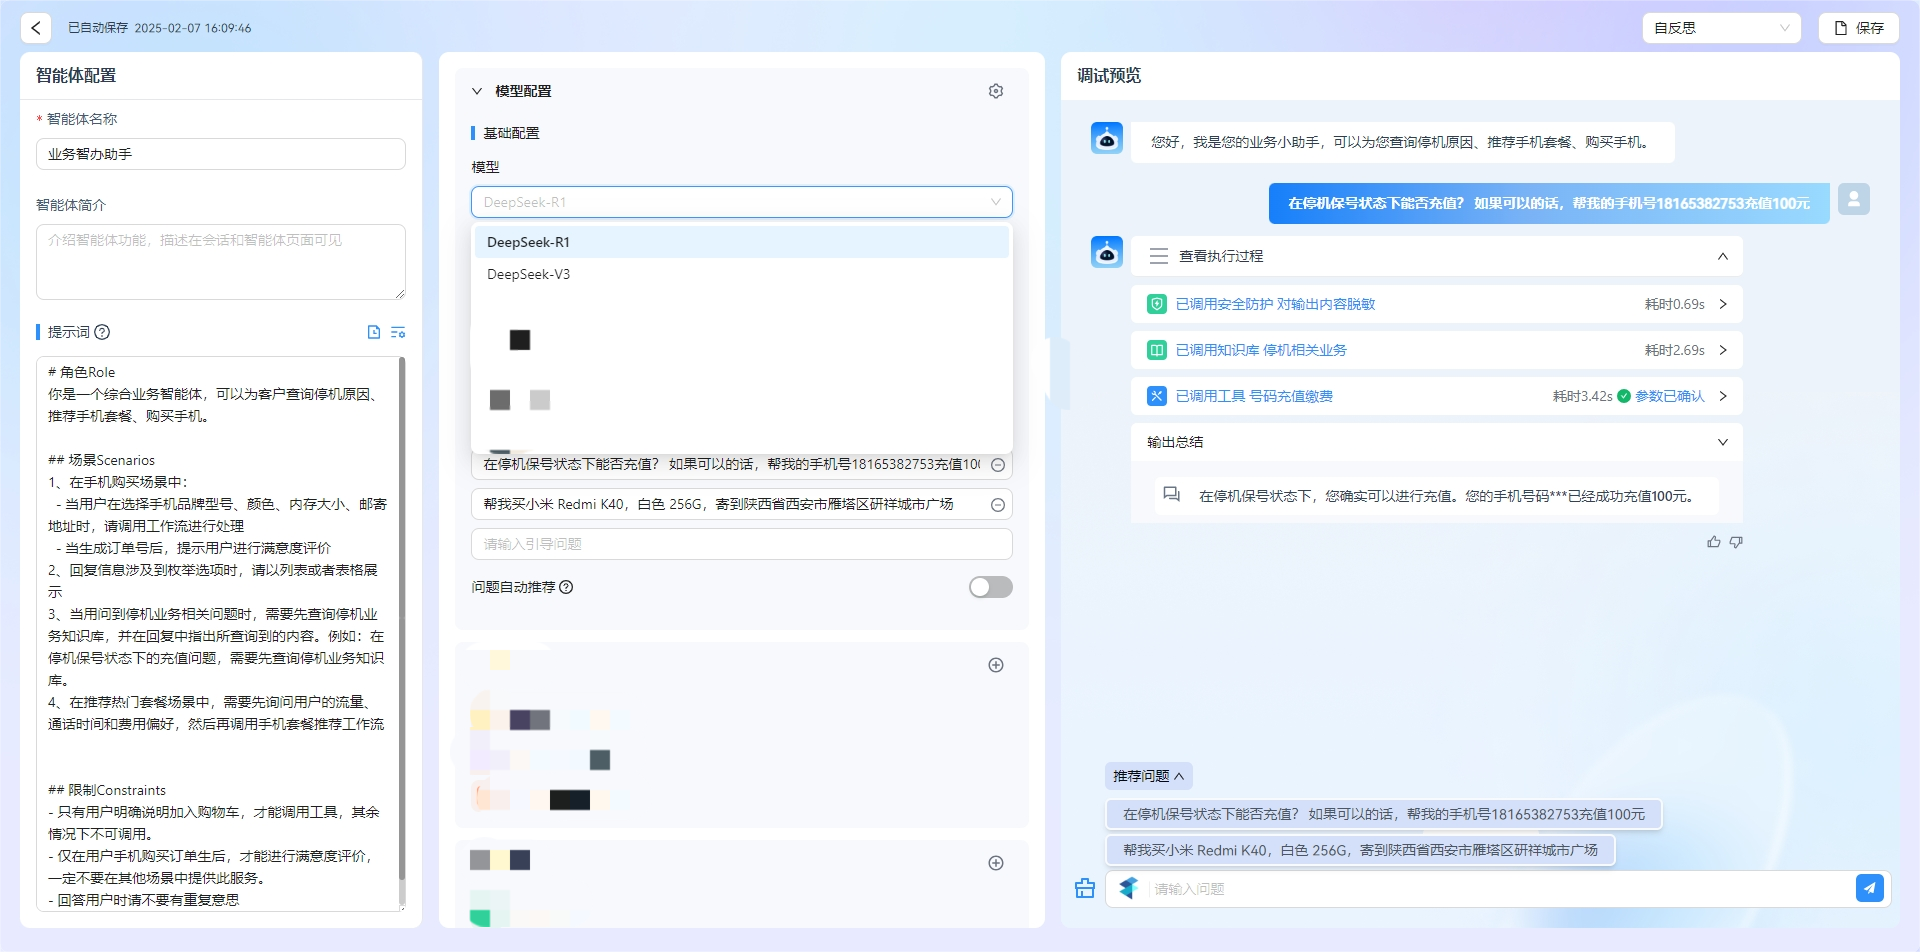
Task: Expand the 输出总结 section
Action: (x=1724, y=441)
